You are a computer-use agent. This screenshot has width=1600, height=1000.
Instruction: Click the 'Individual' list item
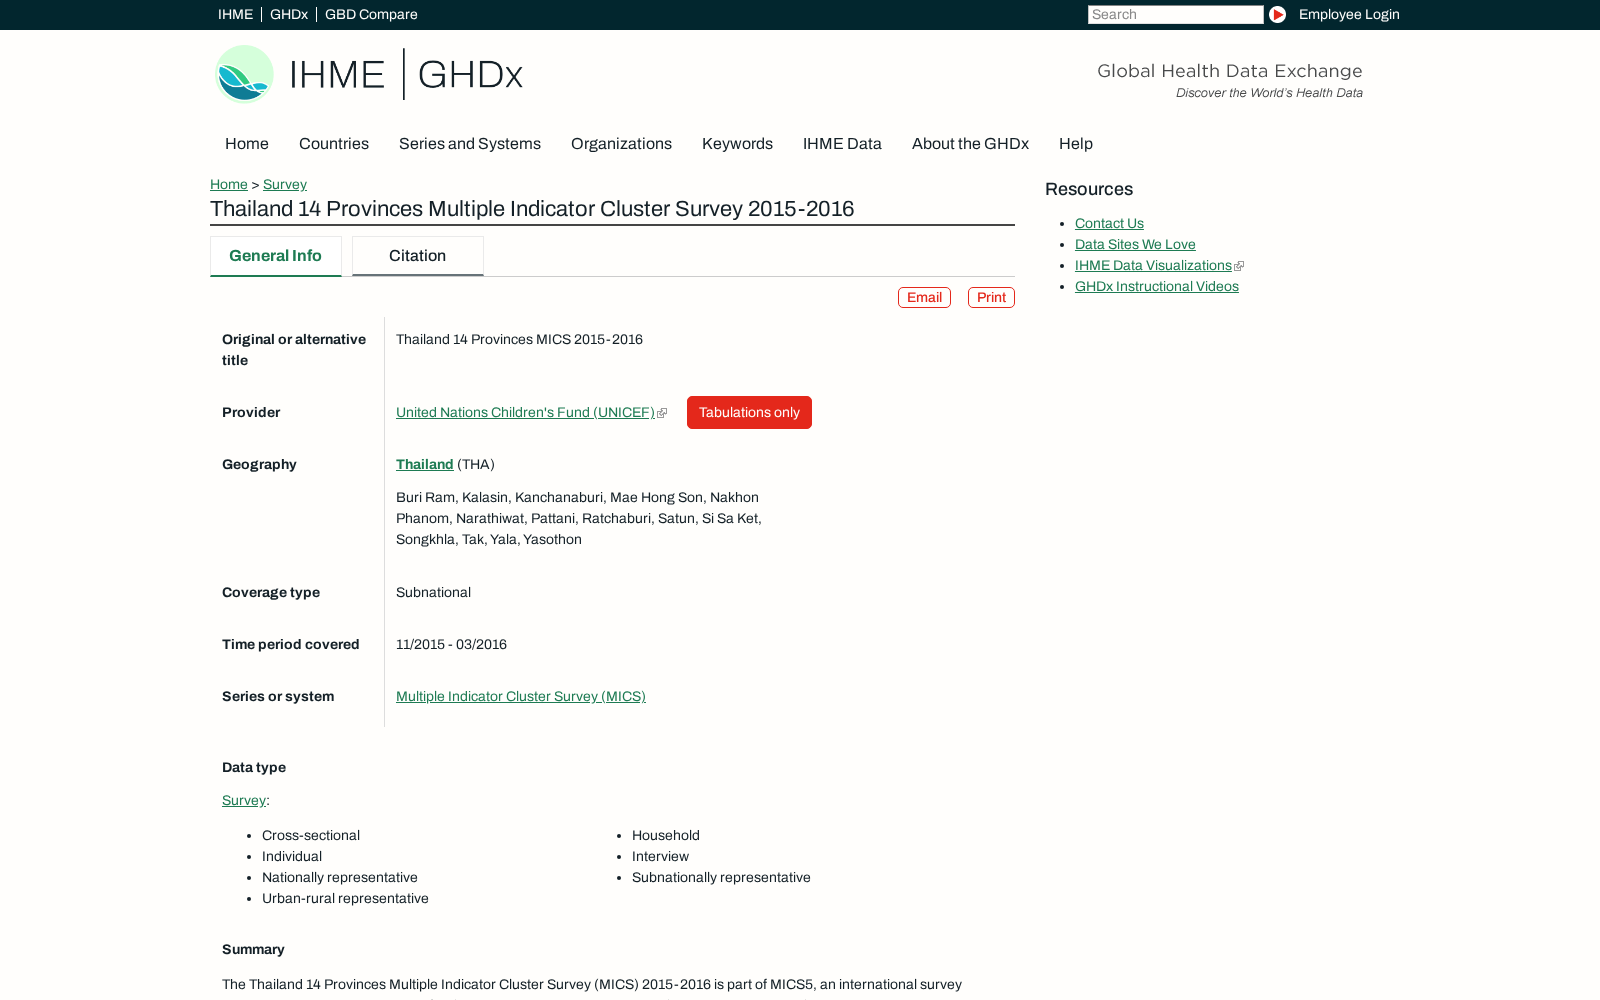(292, 857)
